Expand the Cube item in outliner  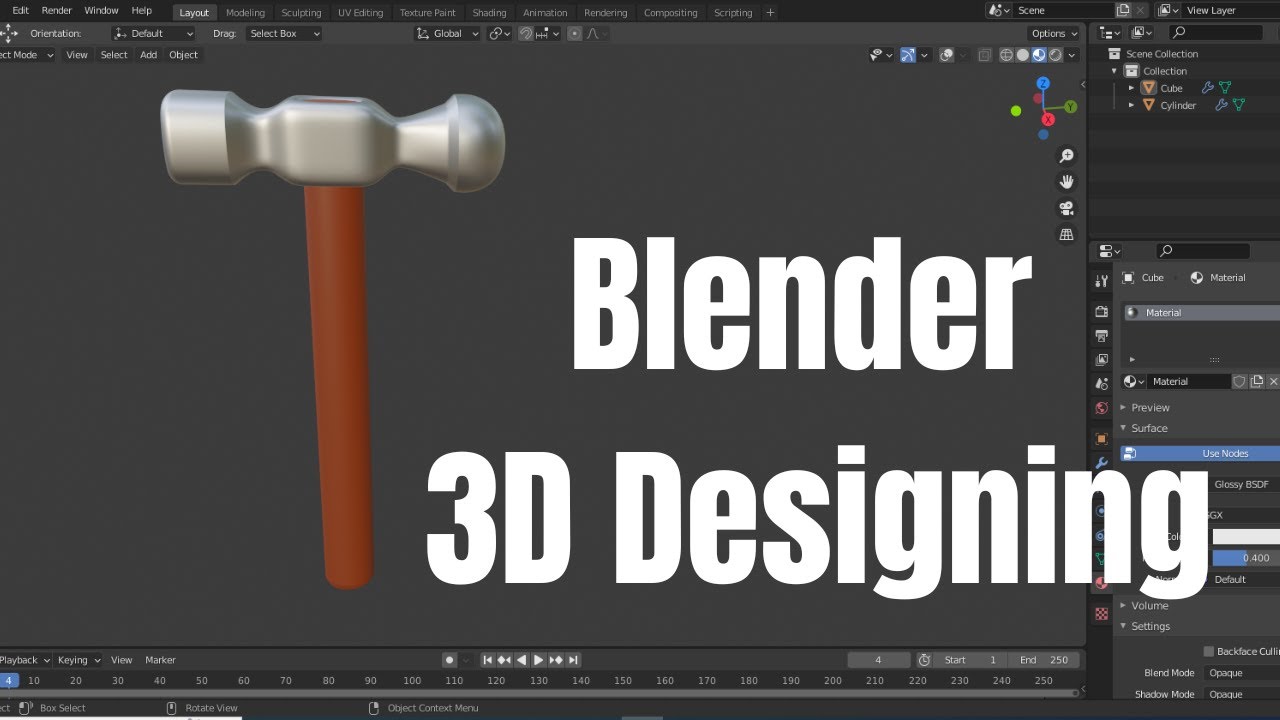point(1132,88)
